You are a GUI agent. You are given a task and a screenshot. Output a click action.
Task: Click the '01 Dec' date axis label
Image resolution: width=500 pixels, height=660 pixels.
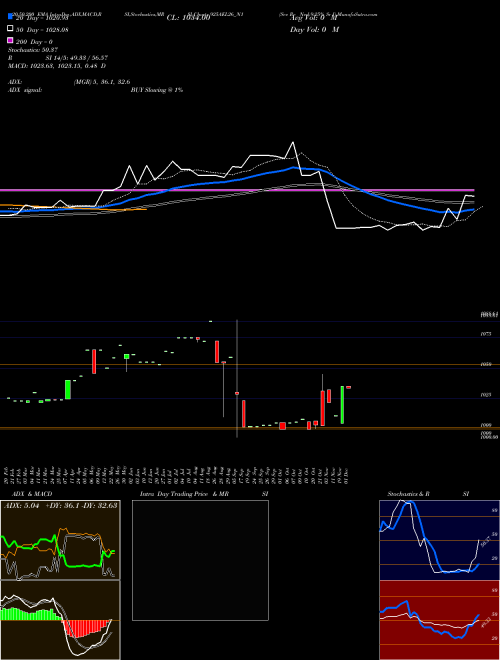tap(345, 475)
